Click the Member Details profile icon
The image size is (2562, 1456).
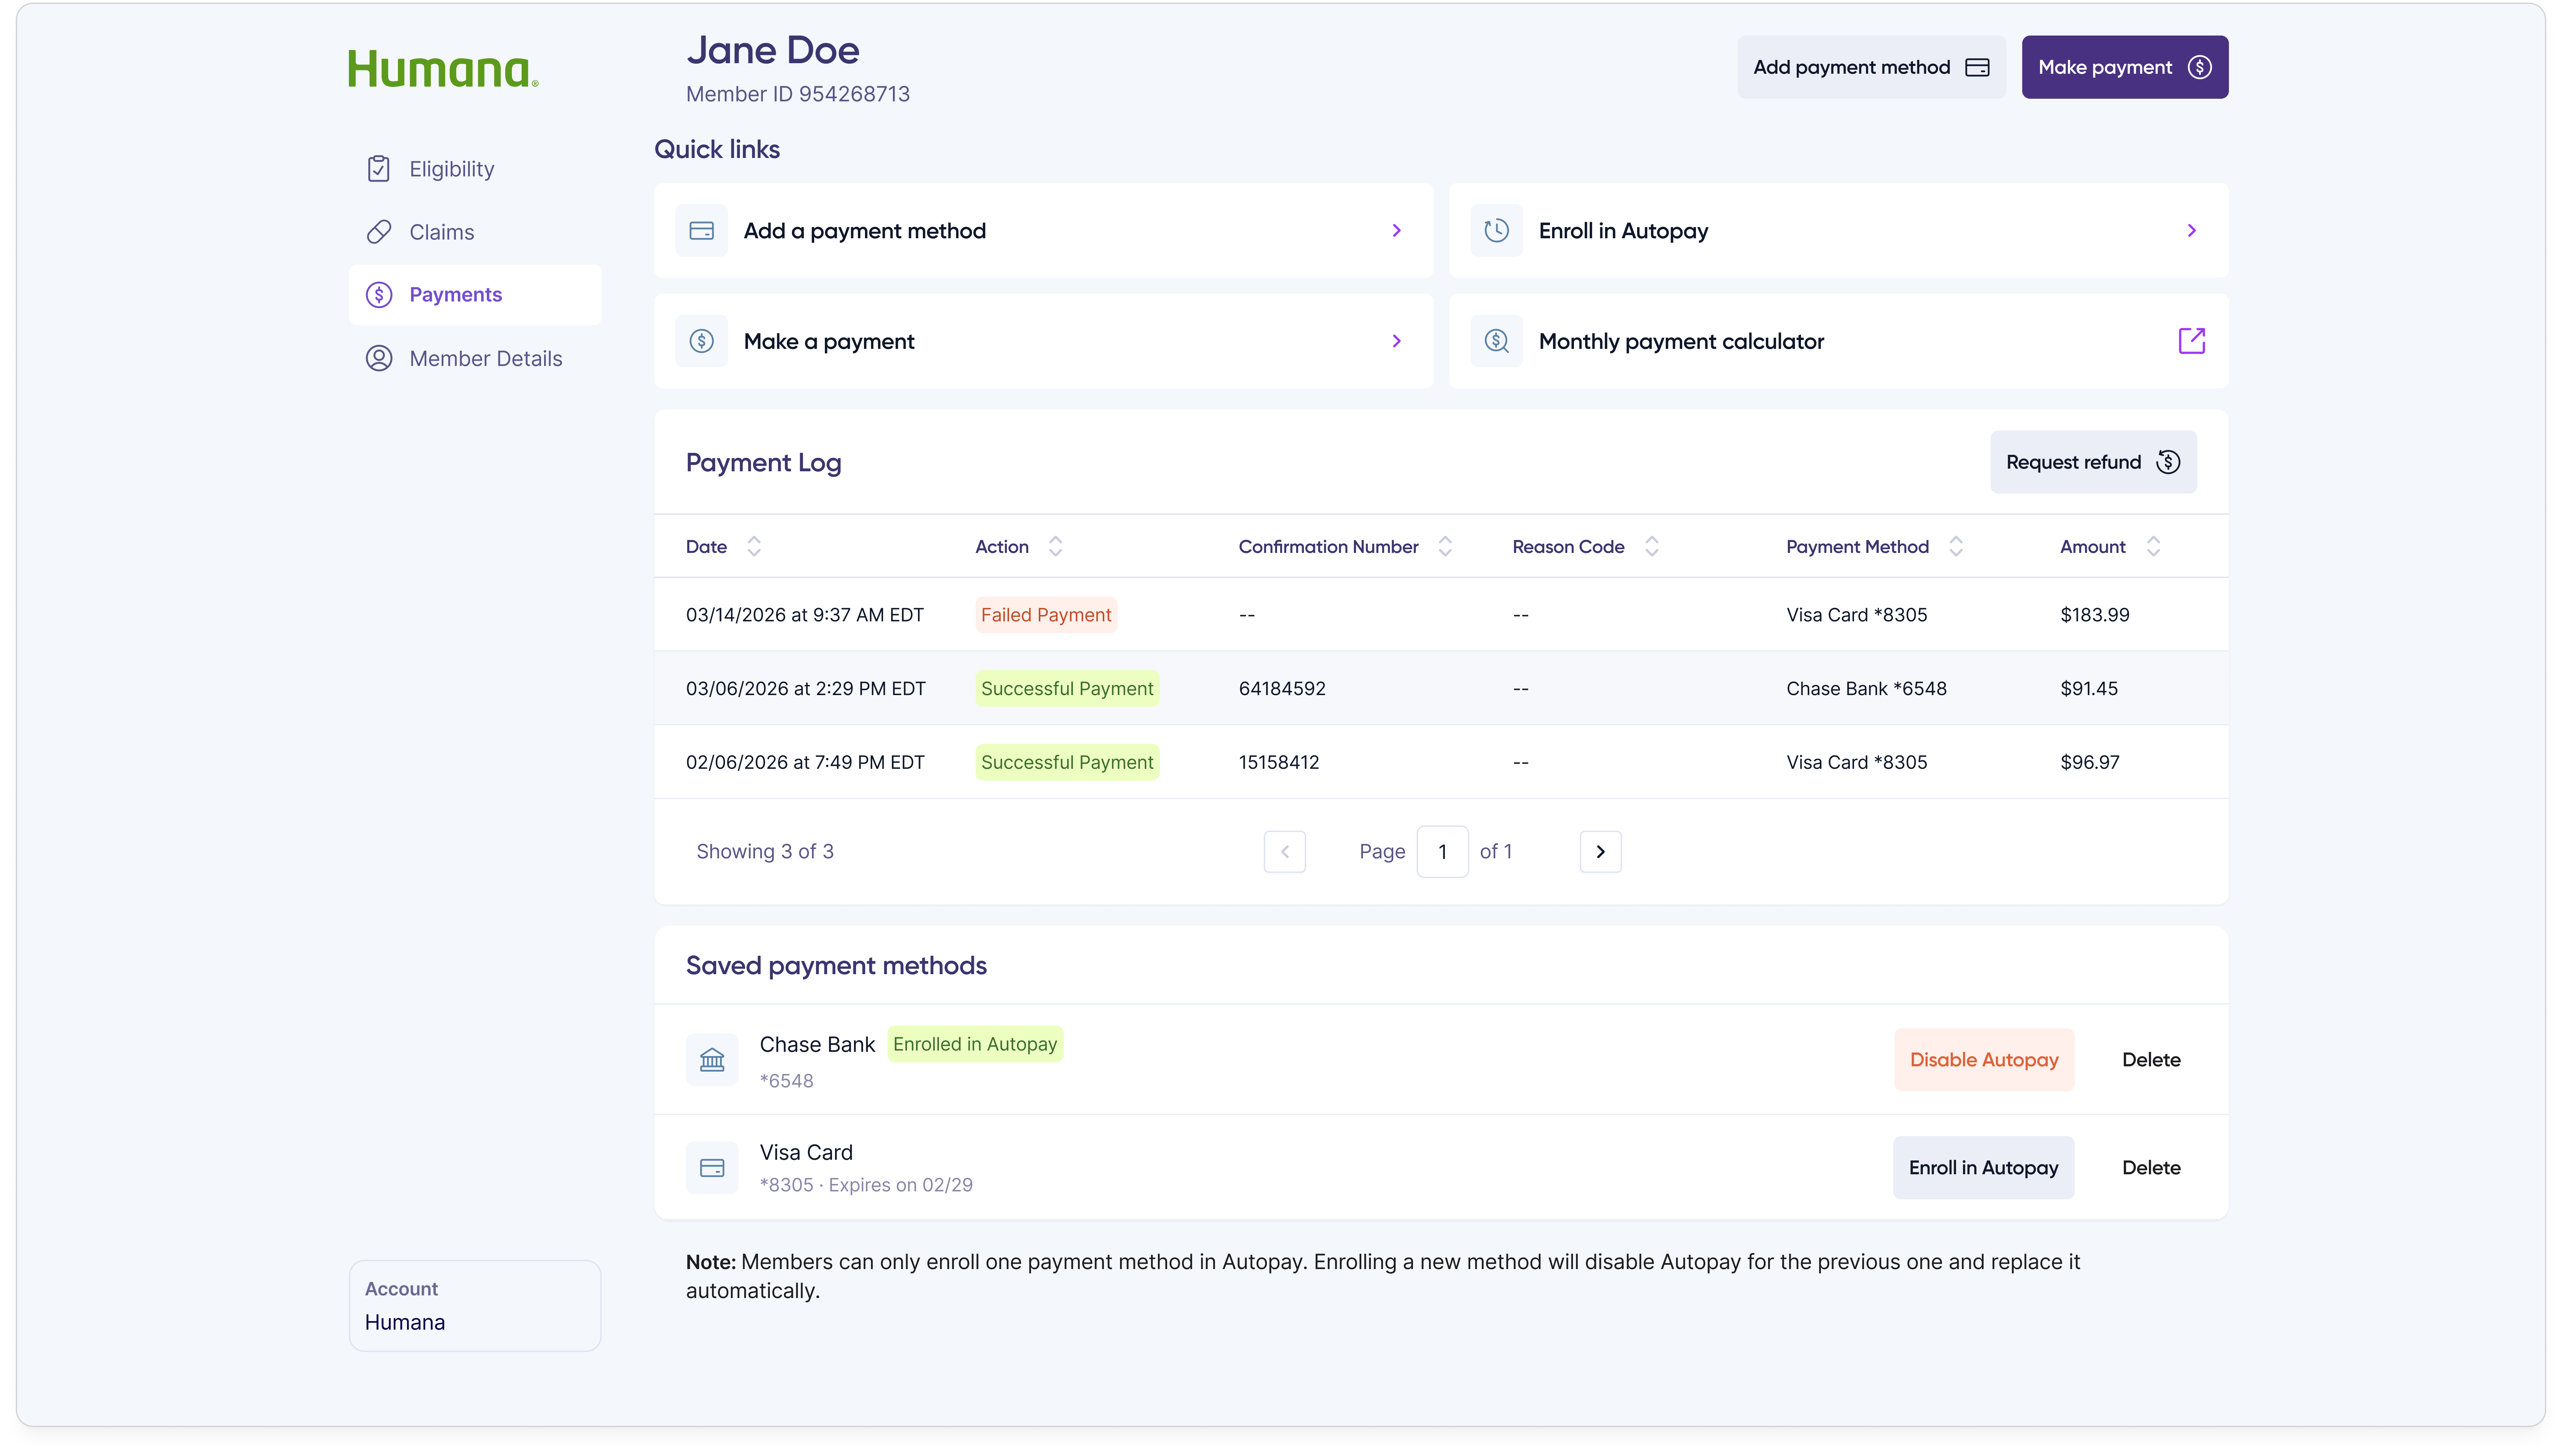[x=379, y=358]
